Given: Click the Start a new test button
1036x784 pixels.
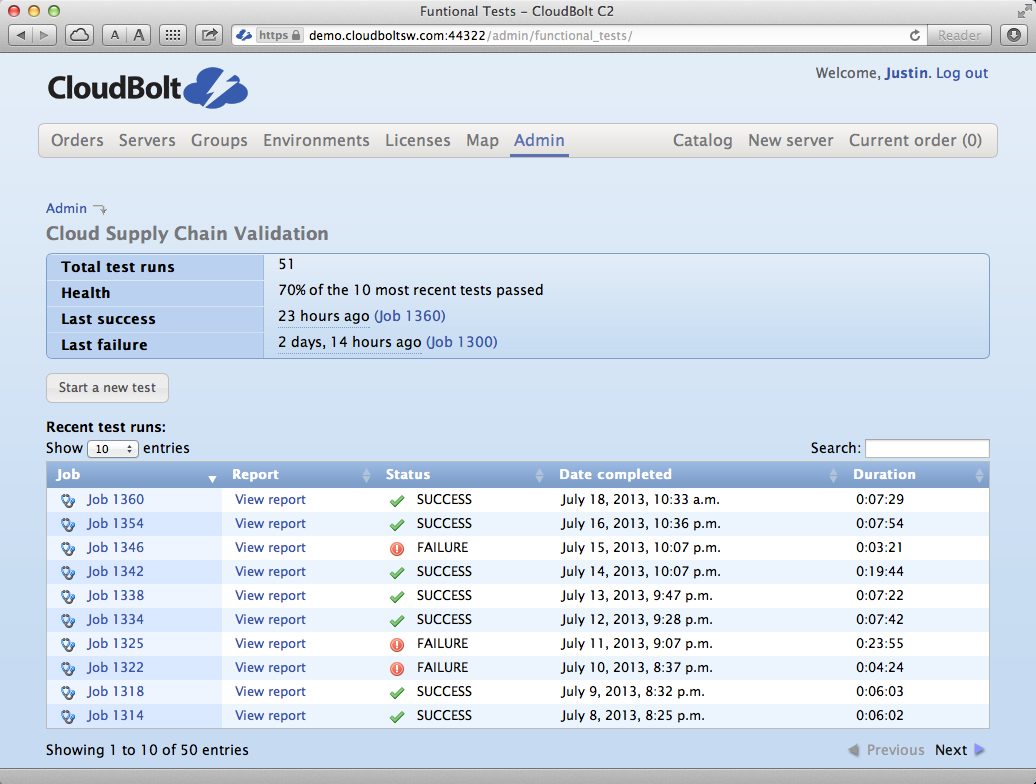Looking at the screenshot, I should tap(107, 388).
